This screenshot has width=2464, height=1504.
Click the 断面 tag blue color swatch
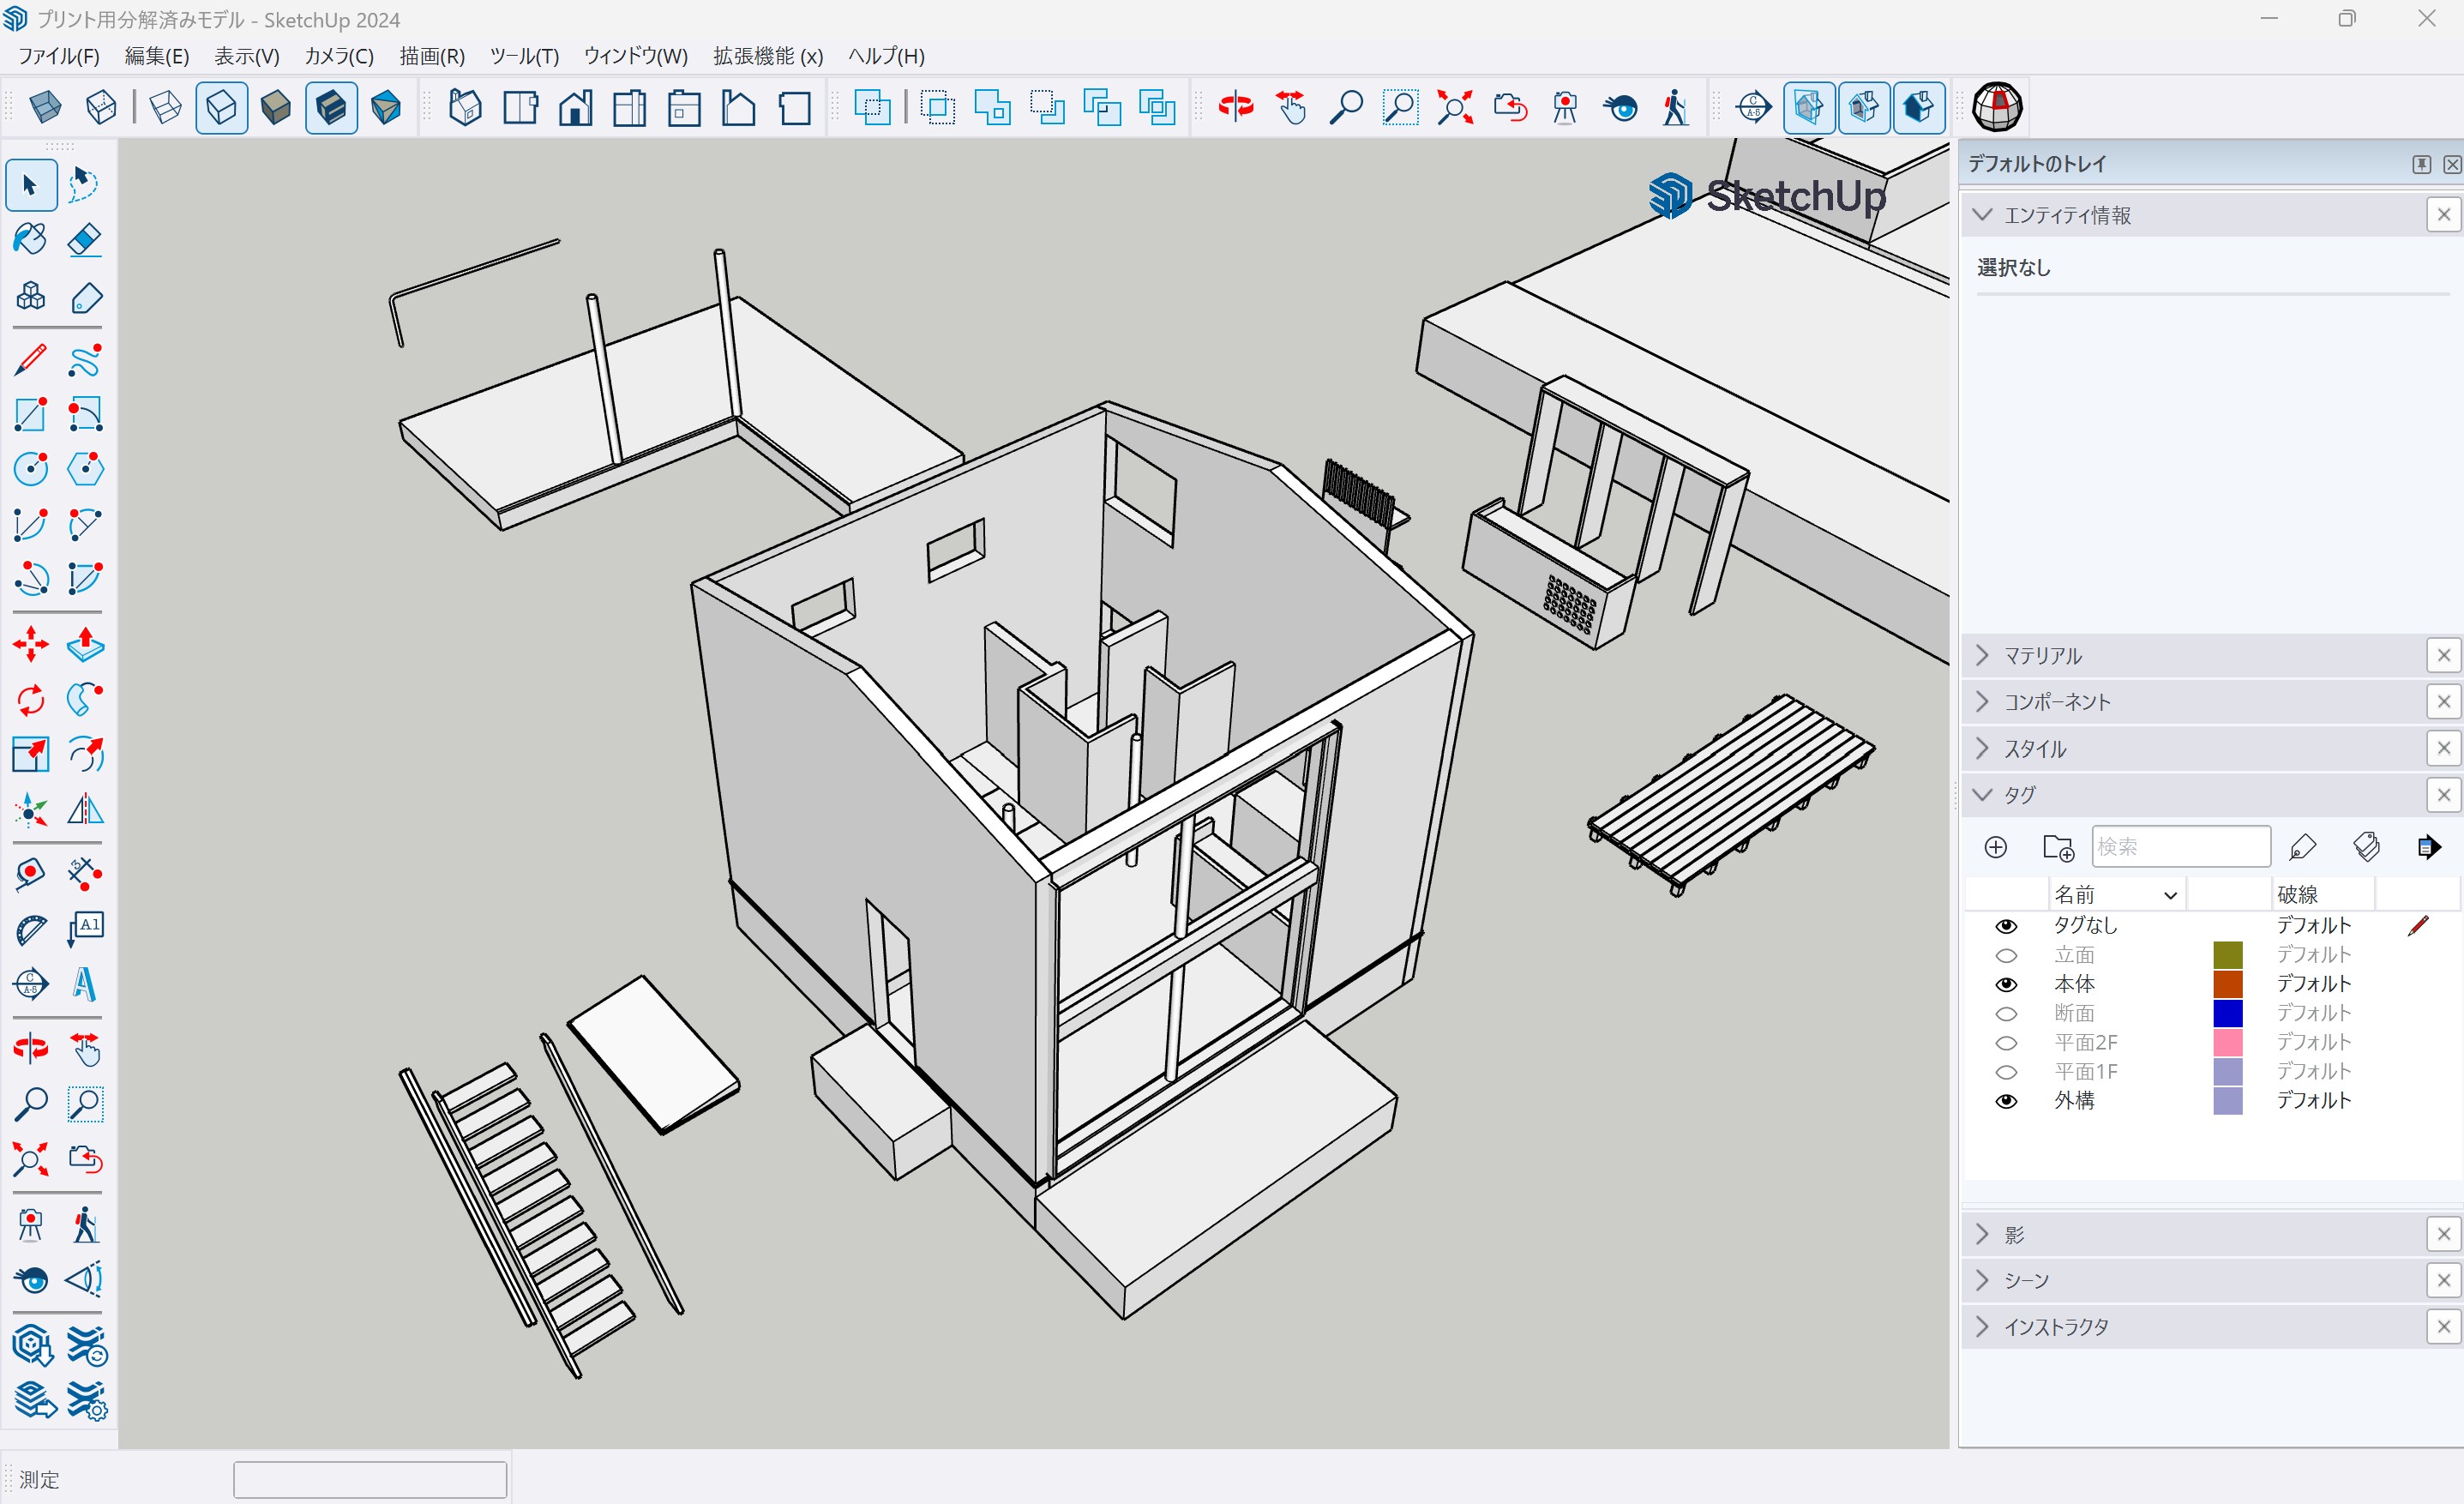[2228, 1013]
